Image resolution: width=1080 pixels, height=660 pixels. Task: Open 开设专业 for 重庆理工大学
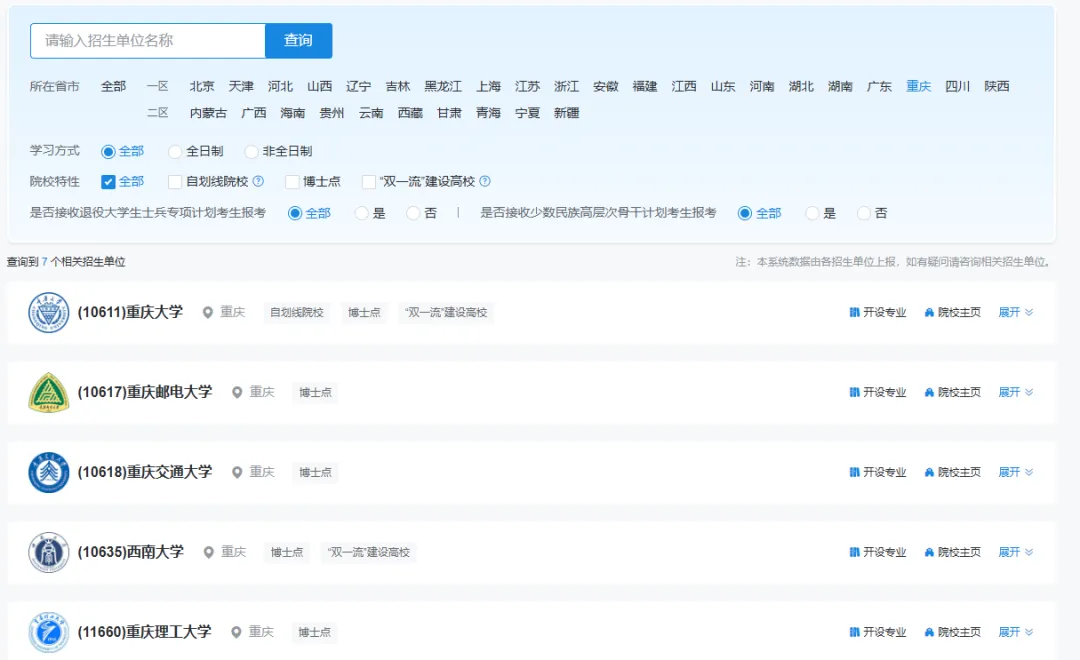tap(878, 632)
